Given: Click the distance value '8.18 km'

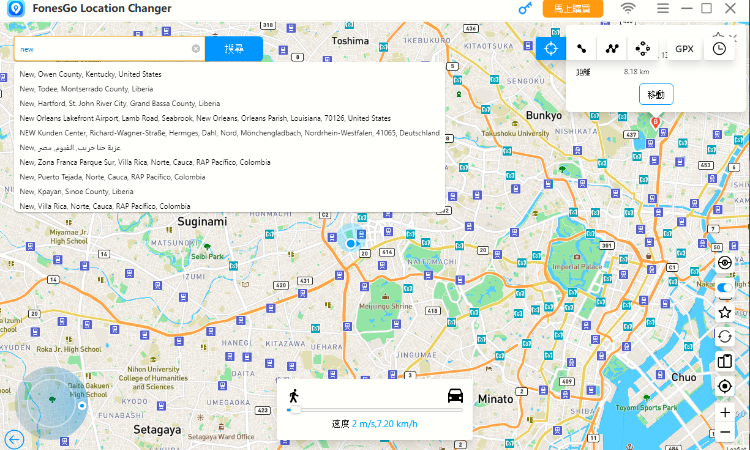Looking at the screenshot, I should (636, 72).
